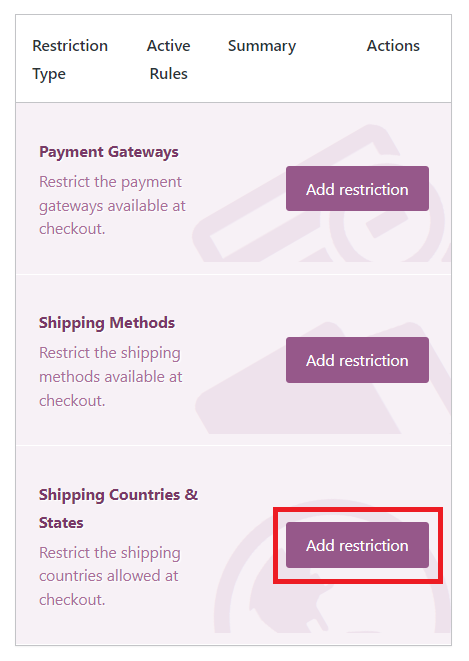Add restriction for Shipping Countries & States

357,545
